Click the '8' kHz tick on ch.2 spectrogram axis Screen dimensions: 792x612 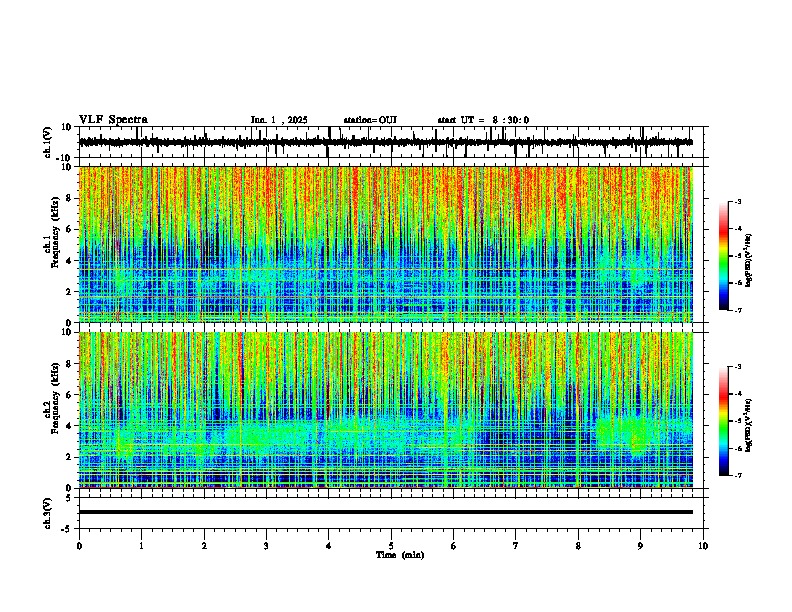[70, 363]
